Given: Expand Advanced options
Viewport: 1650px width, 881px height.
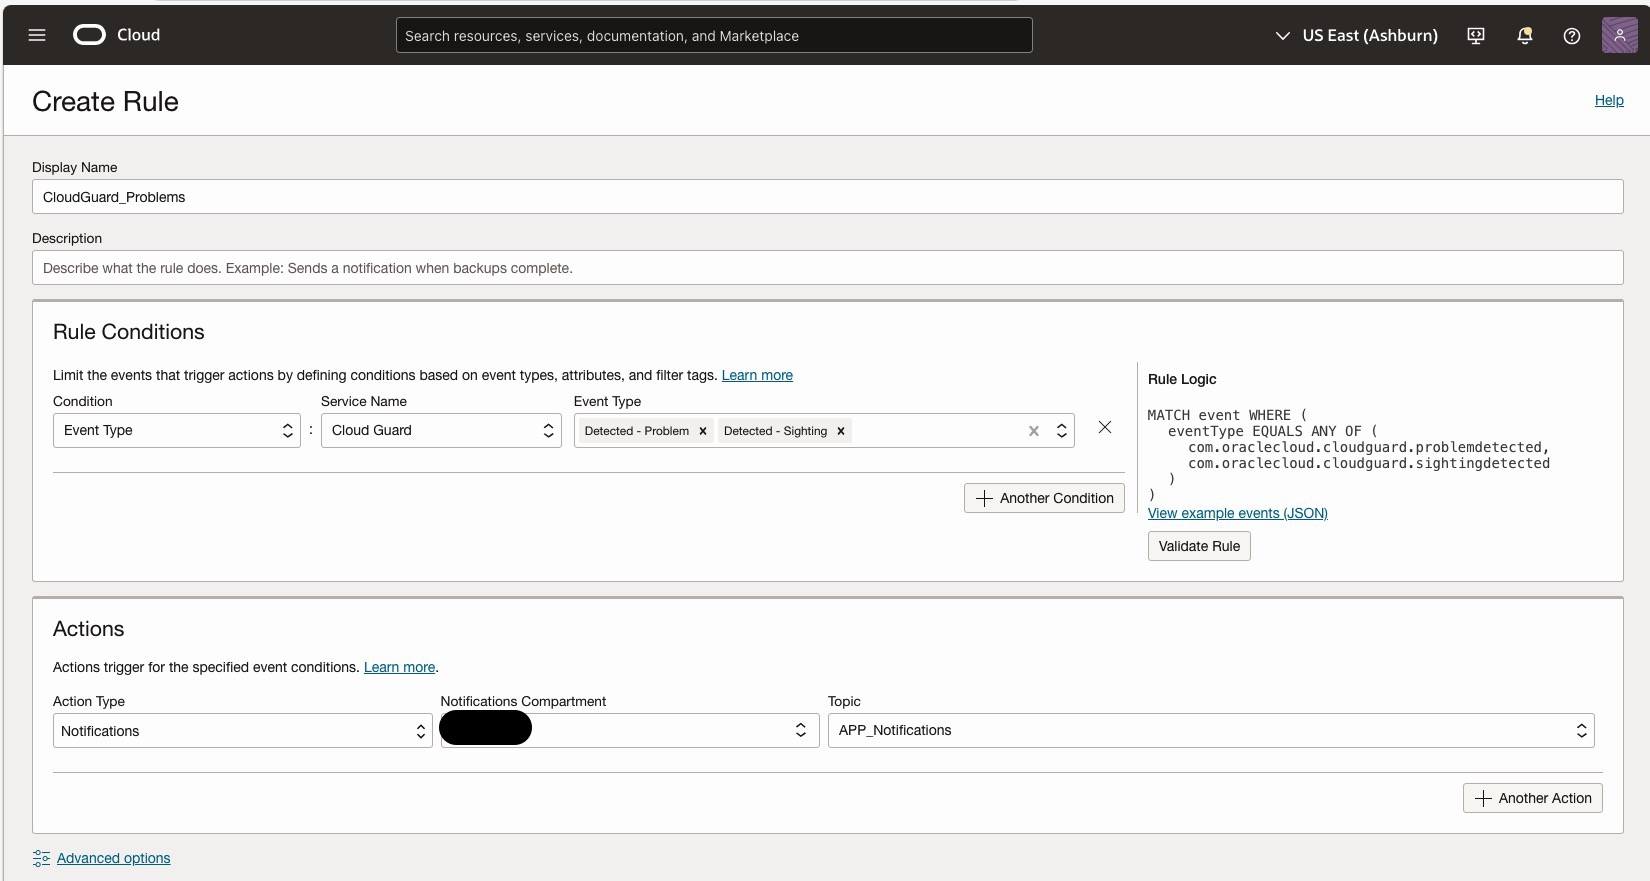Looking at the screenshot, I should click(x=113, y=858).
